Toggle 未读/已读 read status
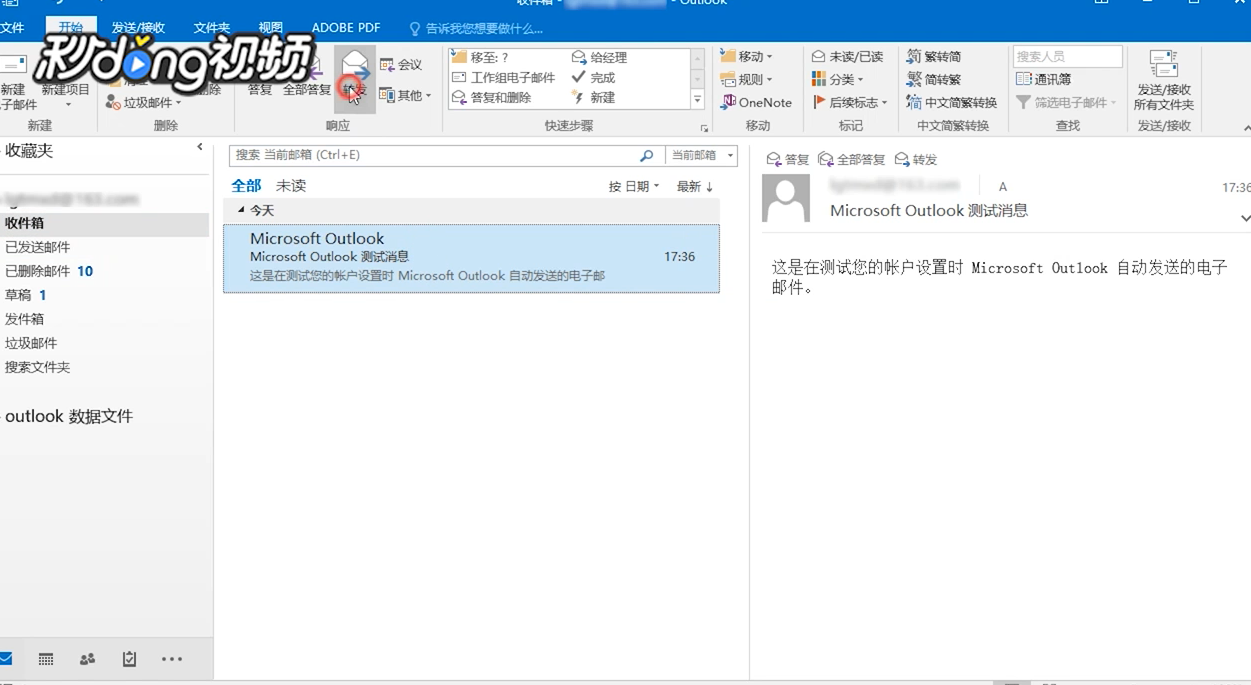This screenshot has height=685, width=1251. pos(847,56)
